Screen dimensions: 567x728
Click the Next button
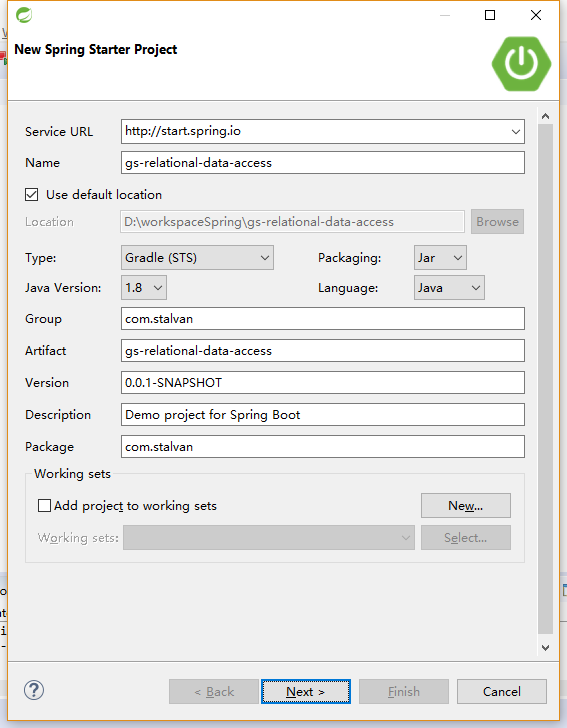(306, 692)
